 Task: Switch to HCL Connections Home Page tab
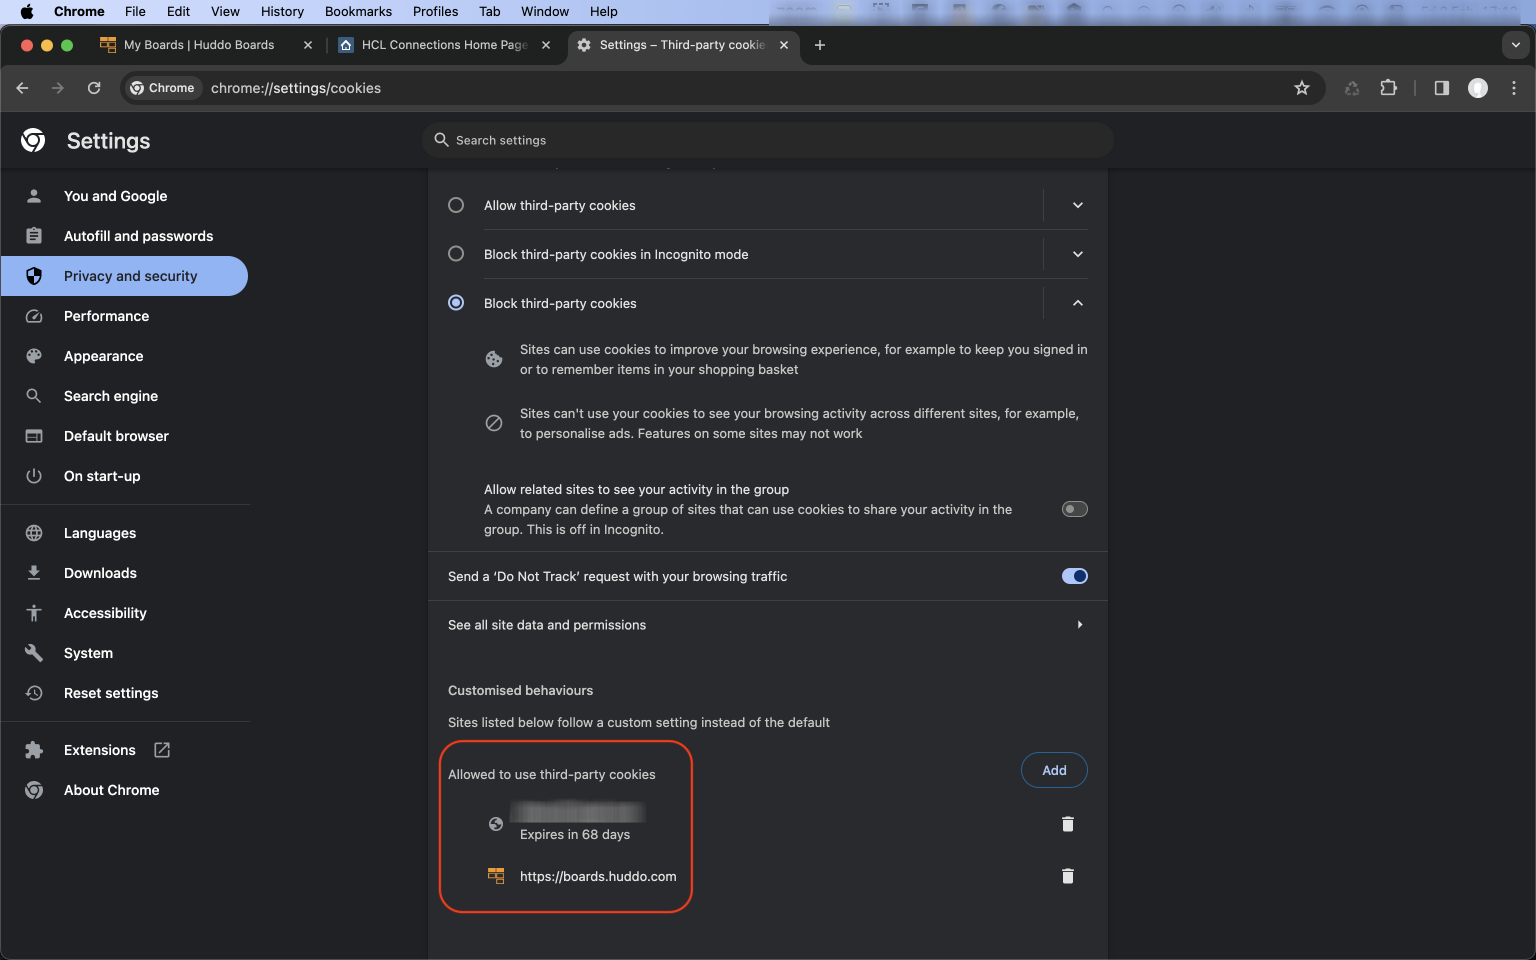pyautogui.click(x=444, y=45)
